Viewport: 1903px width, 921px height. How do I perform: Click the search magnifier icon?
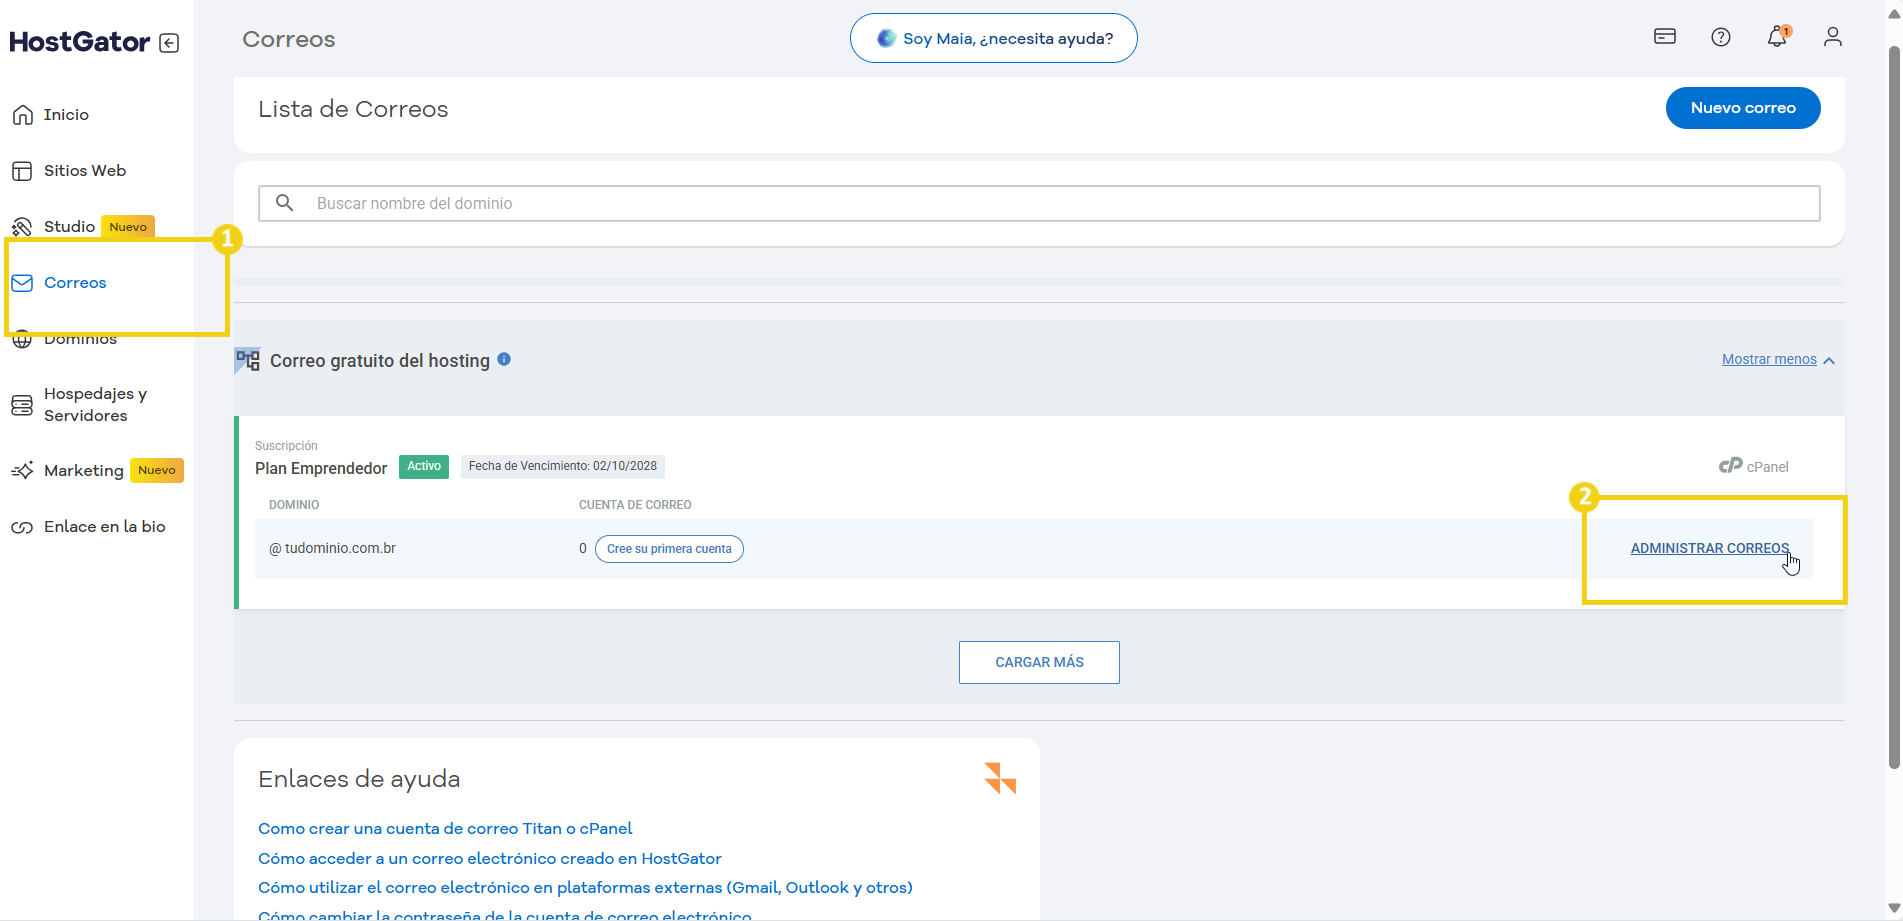click(285, 203)
